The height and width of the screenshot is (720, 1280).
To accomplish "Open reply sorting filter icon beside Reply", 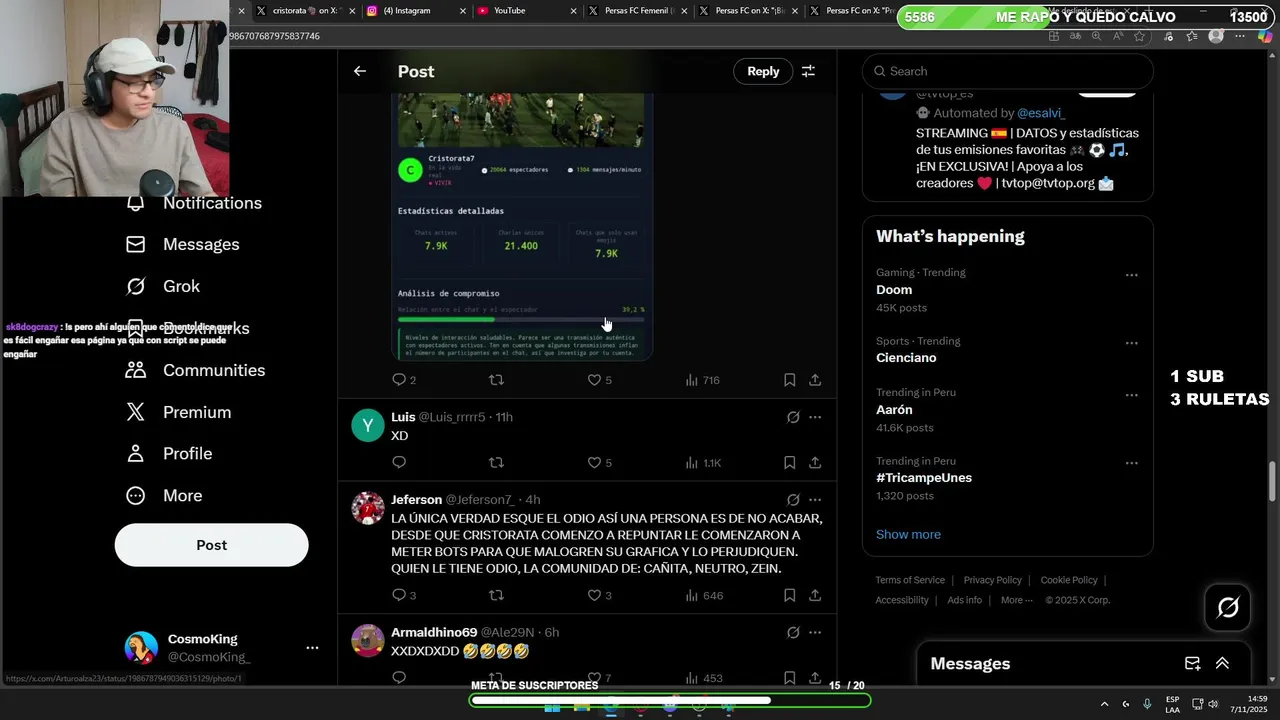I will [x=808, y=71].
